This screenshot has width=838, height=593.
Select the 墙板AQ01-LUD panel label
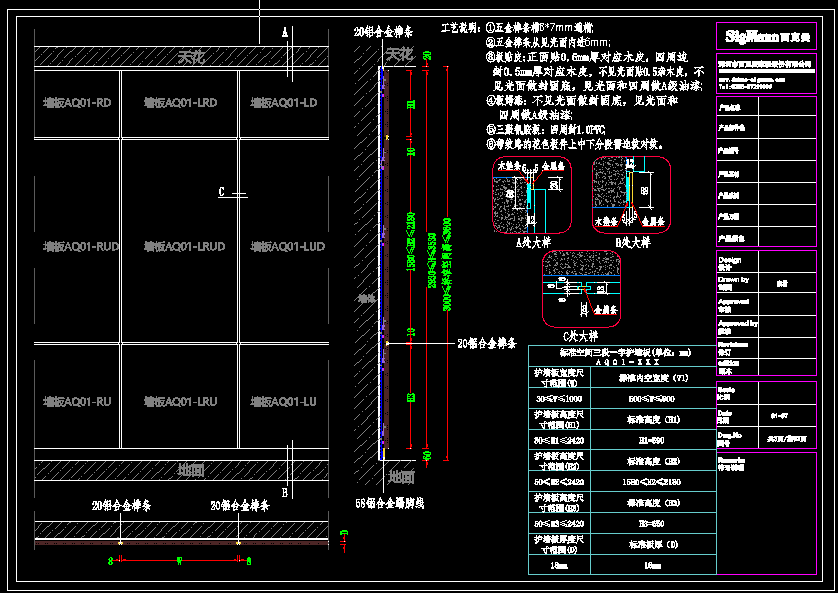287,247
